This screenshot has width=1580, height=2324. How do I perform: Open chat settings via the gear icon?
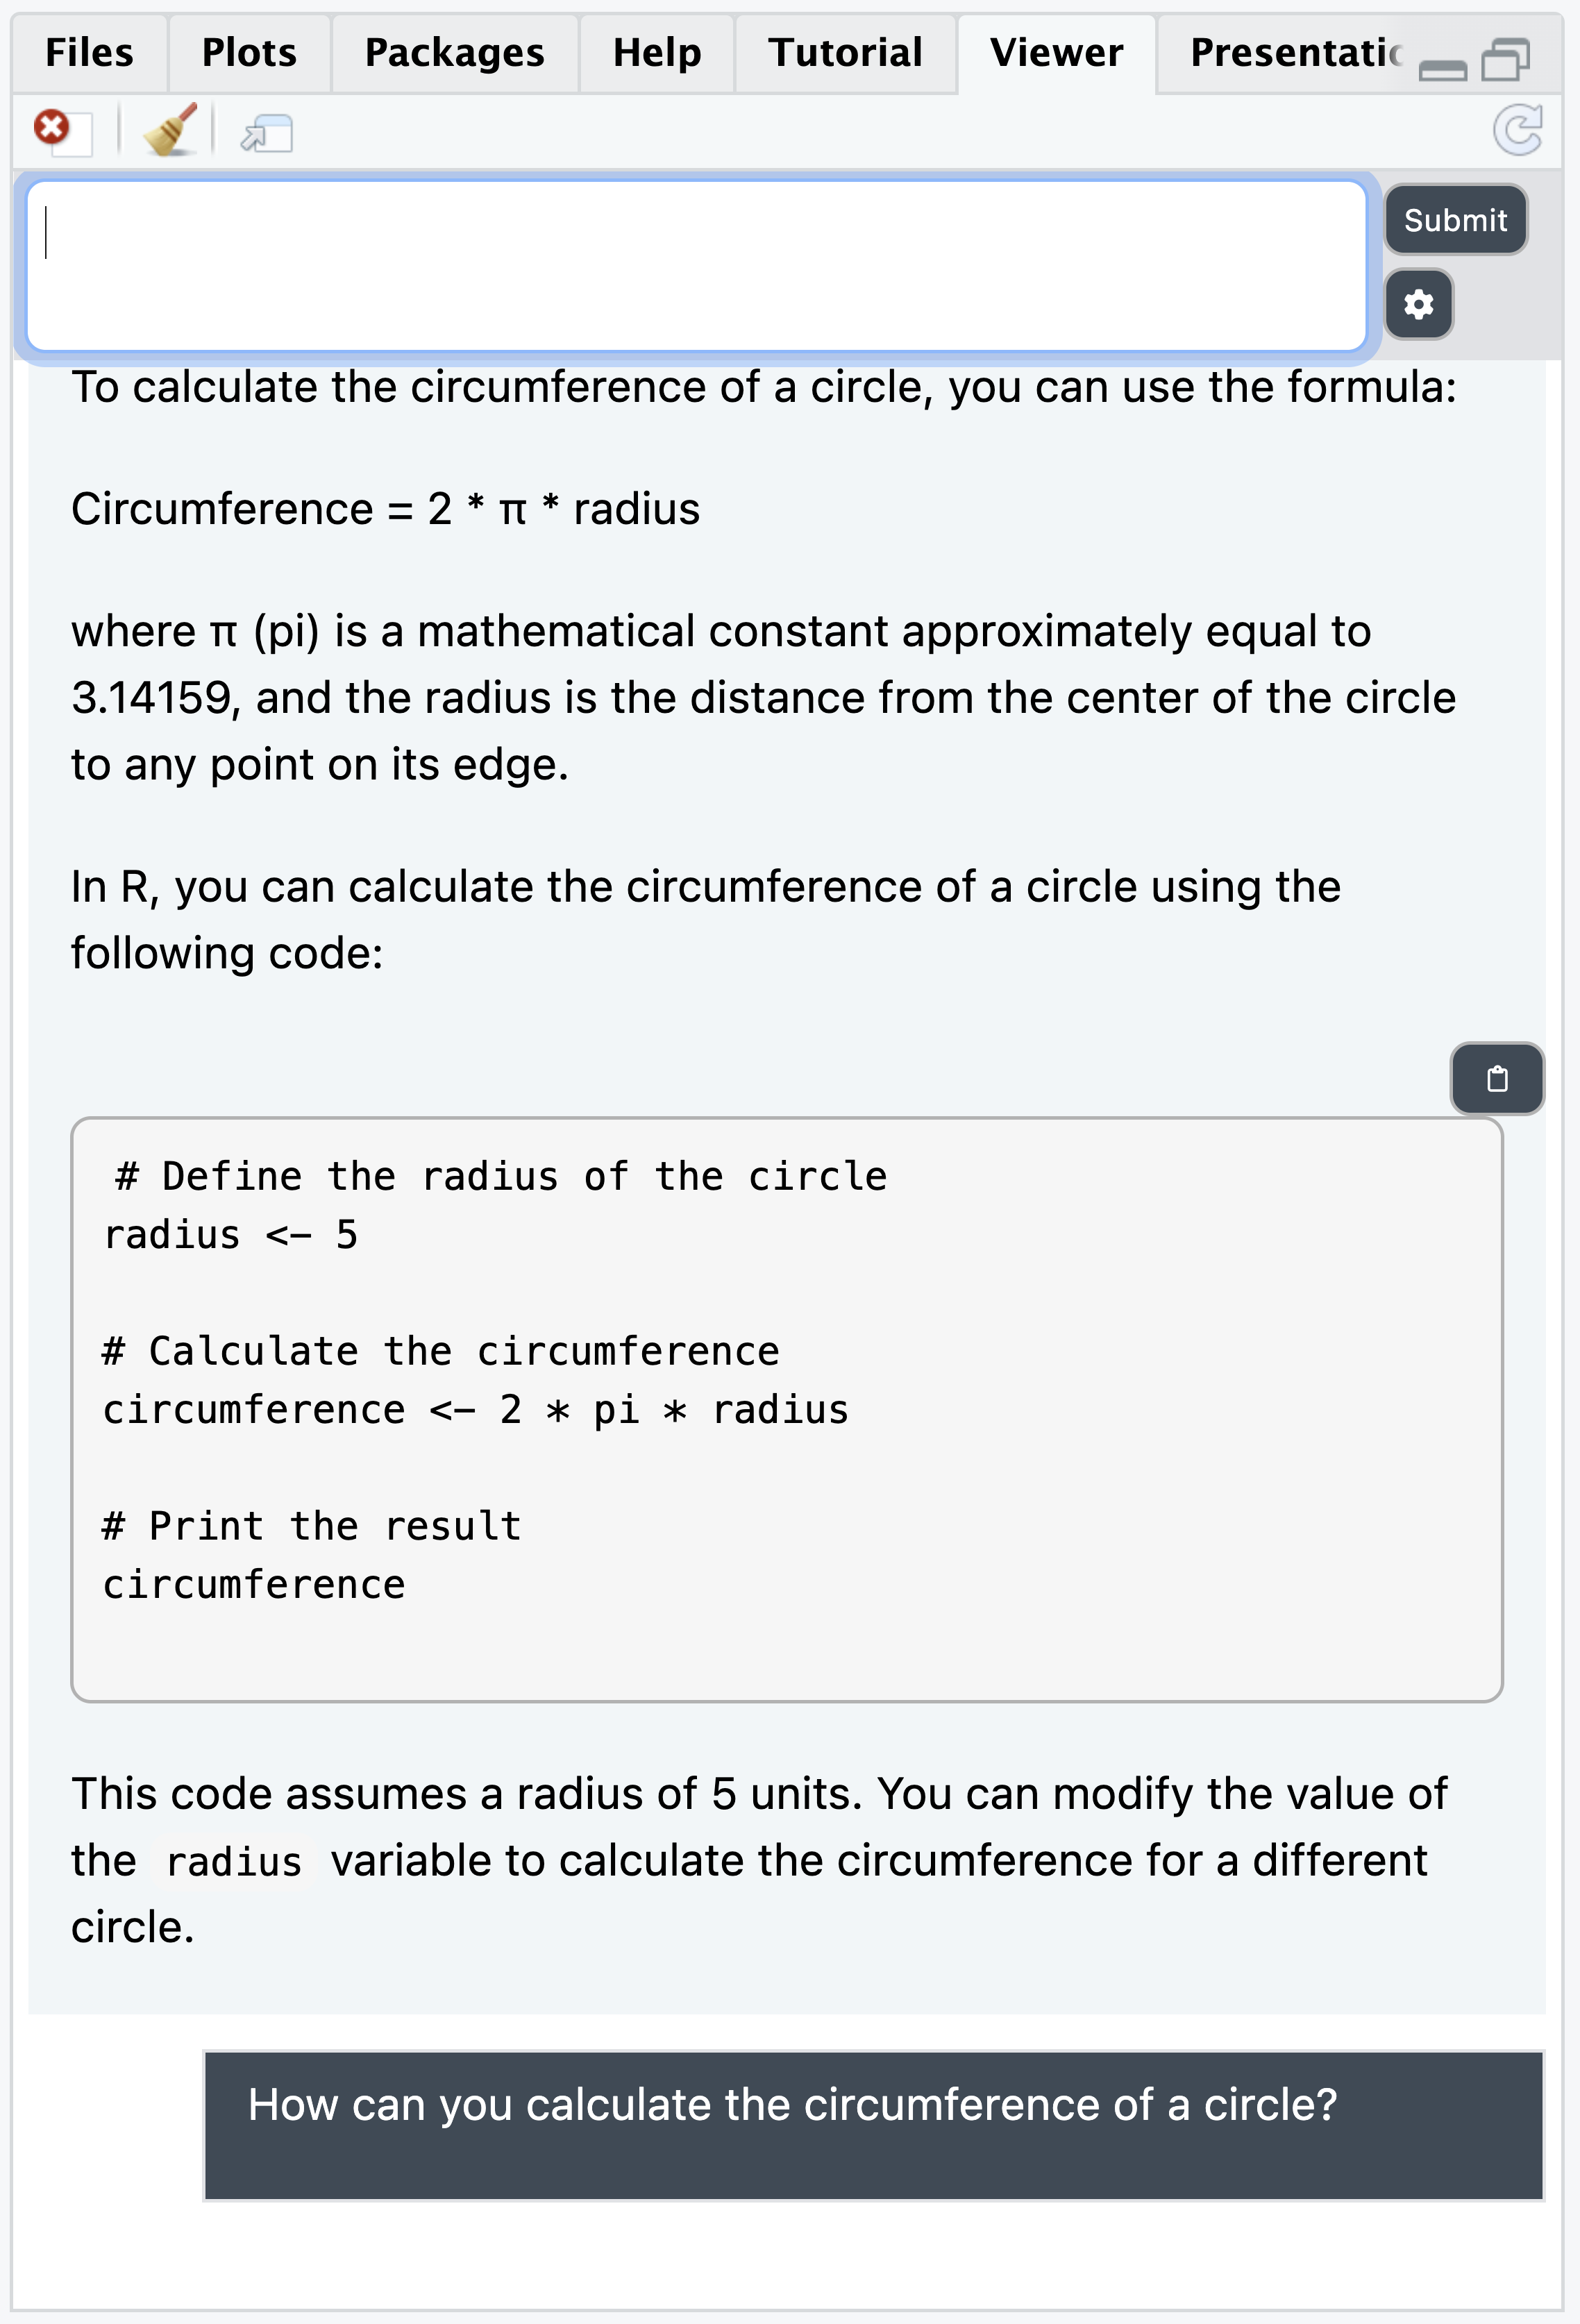coord(1418,304)
